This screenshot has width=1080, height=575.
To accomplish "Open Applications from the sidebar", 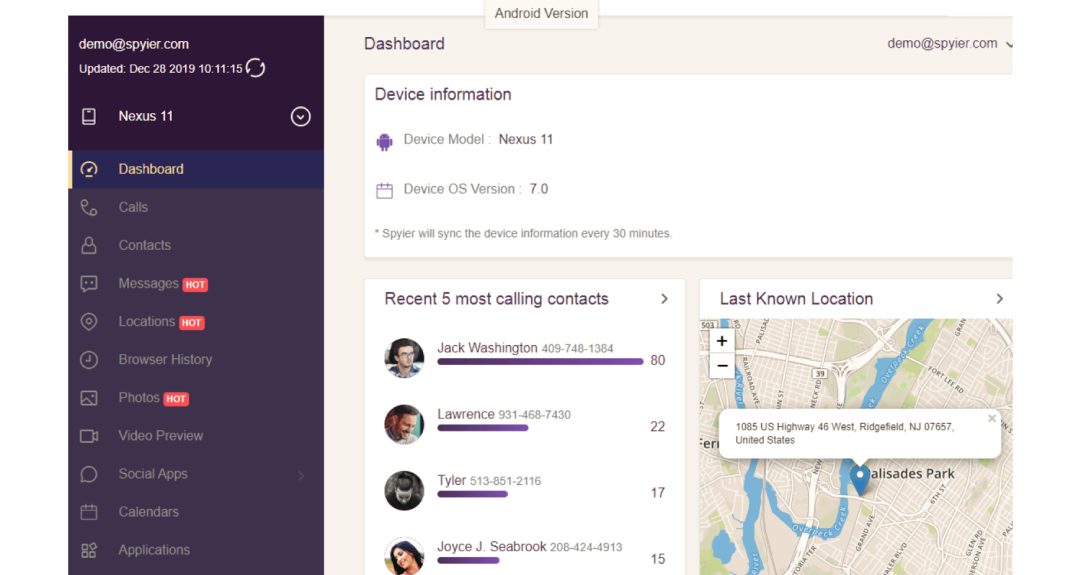I will click(x=153, y=550).
